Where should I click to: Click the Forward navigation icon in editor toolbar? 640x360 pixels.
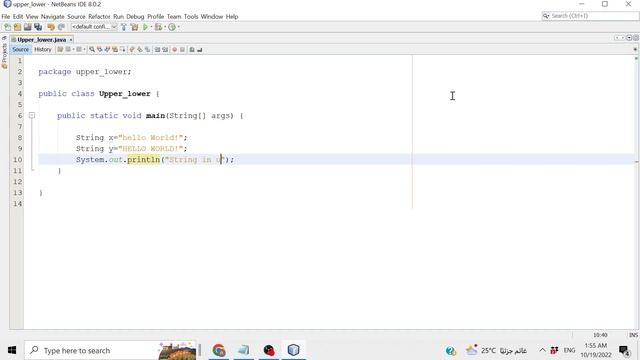coord(79,49)
